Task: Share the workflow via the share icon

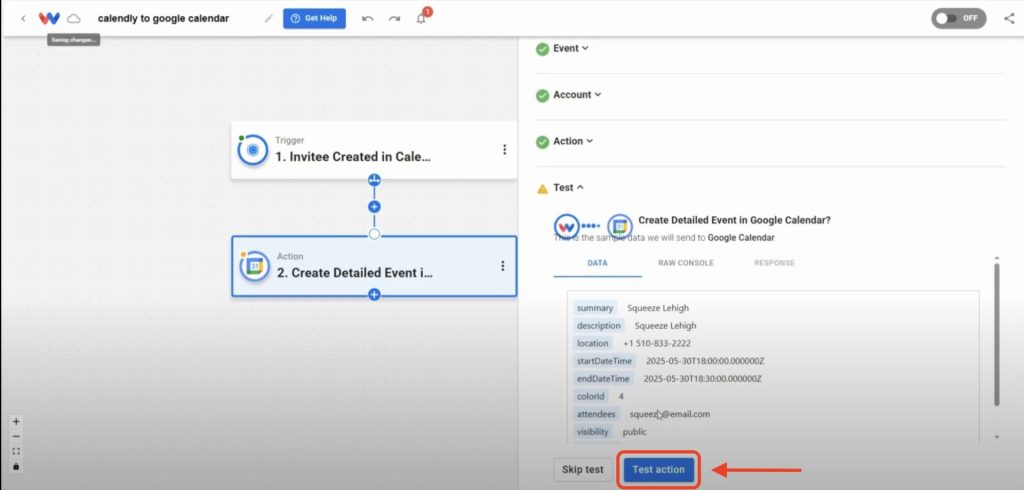Action: [x=1009, y=18]
